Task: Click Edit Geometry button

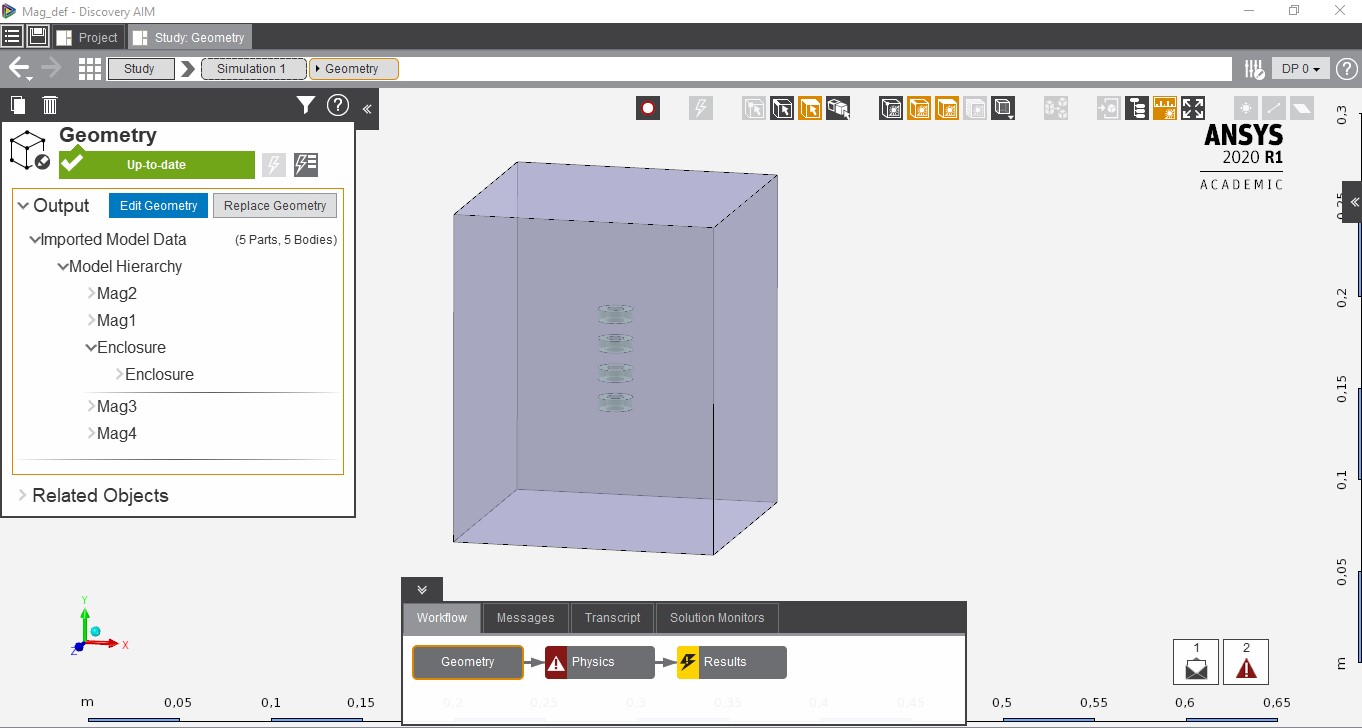Action: click(x=159, y=206)
